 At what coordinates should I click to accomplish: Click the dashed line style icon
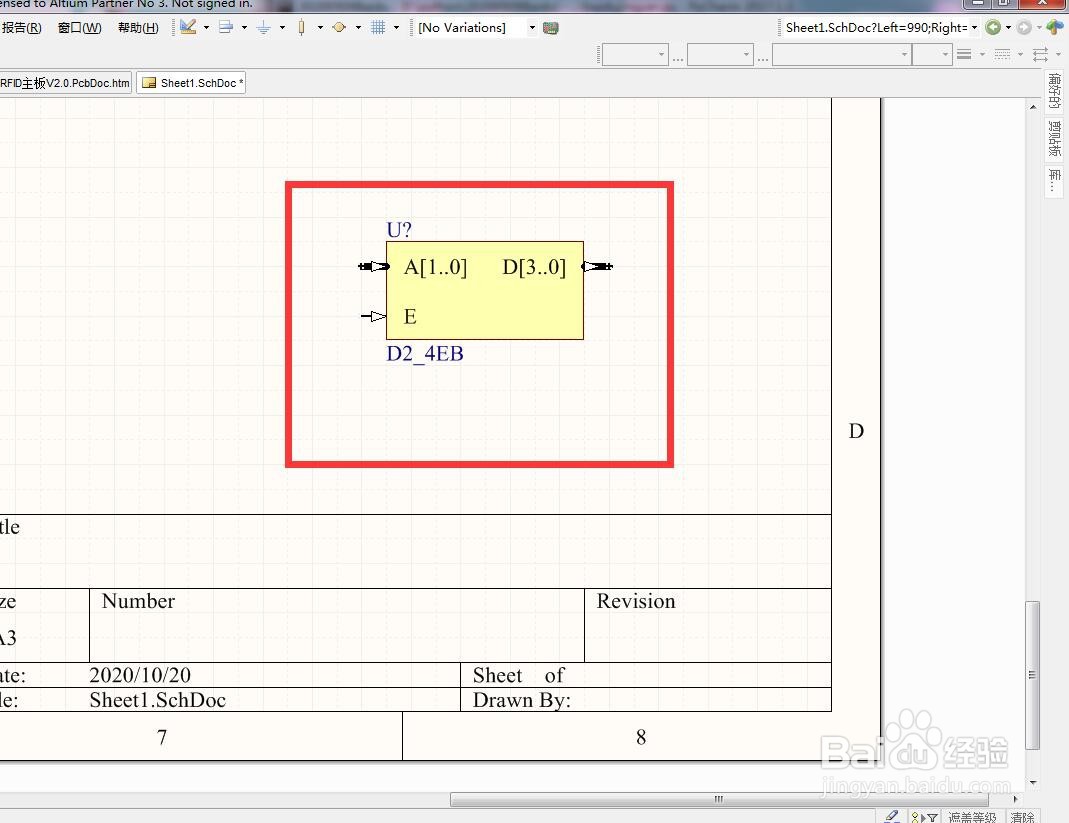pyautogui.click(x=1002, y=55)
